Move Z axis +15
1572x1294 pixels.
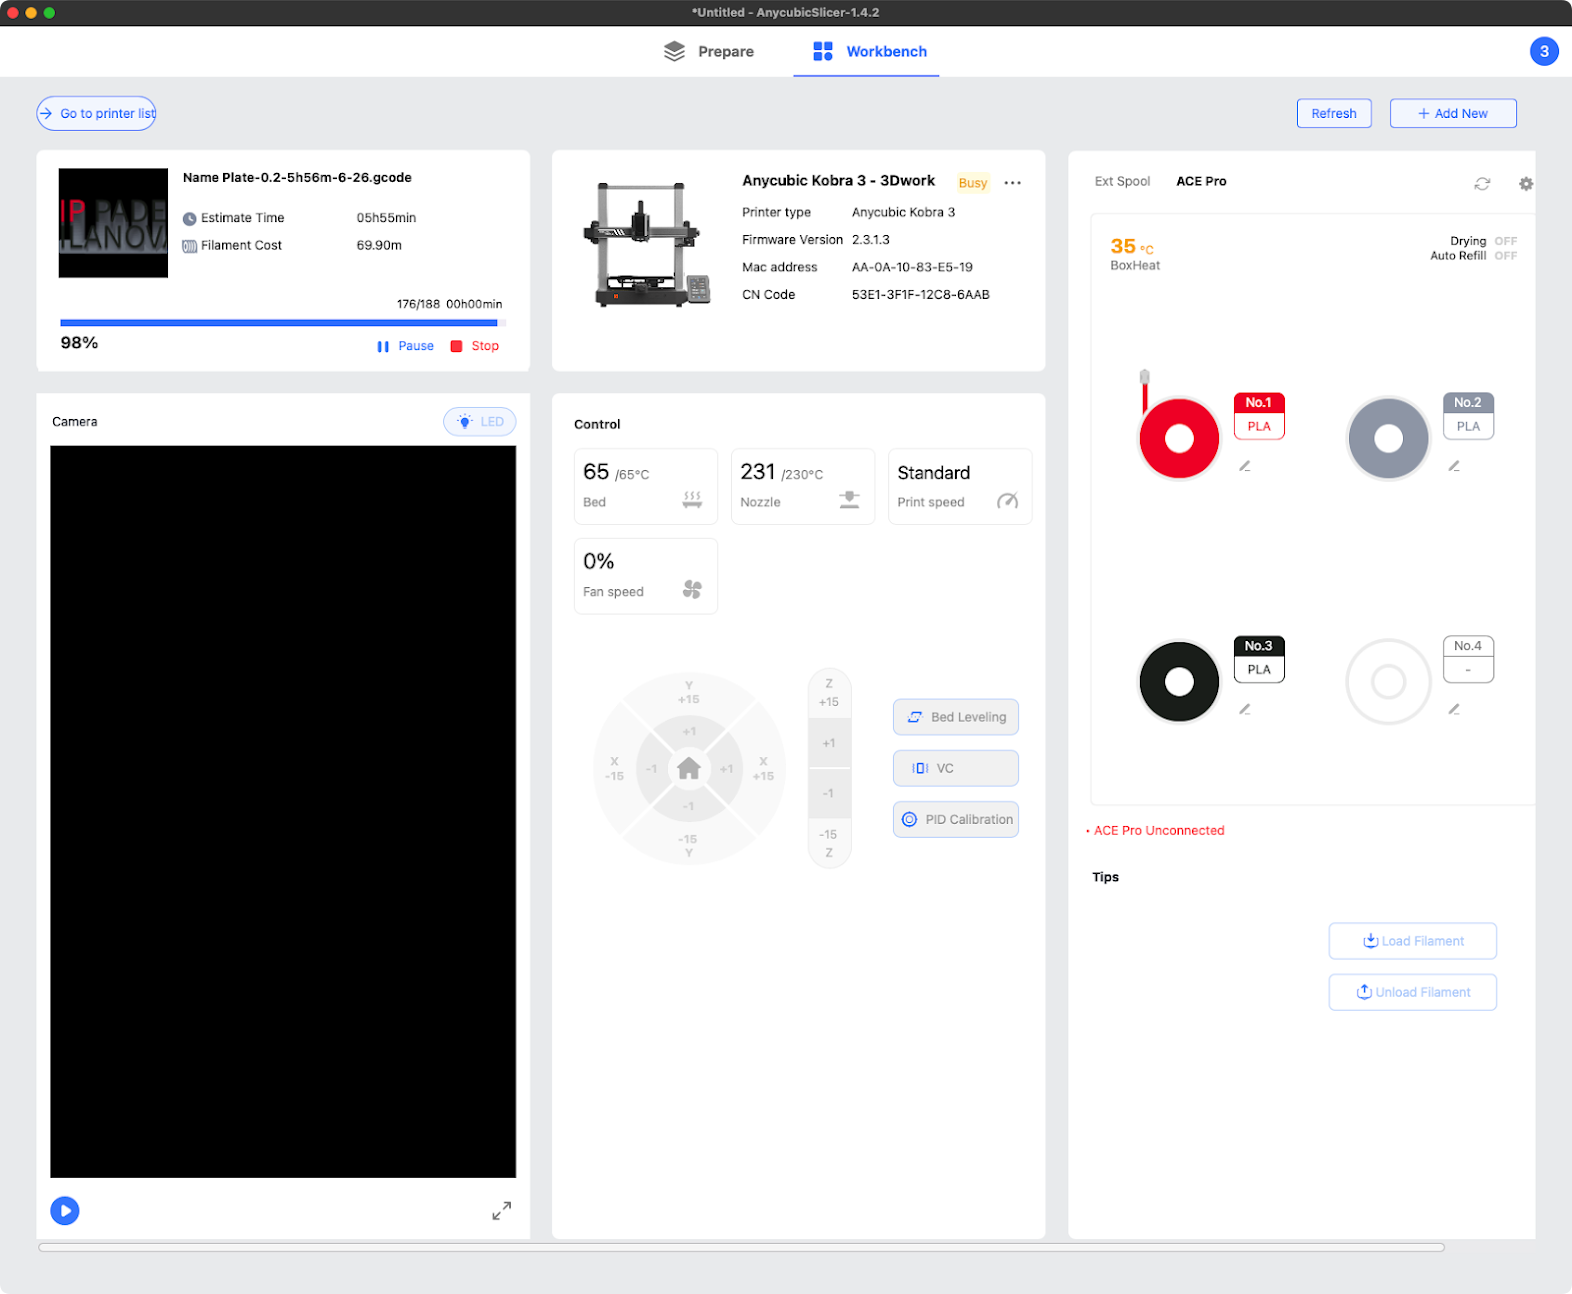(829, 693)
